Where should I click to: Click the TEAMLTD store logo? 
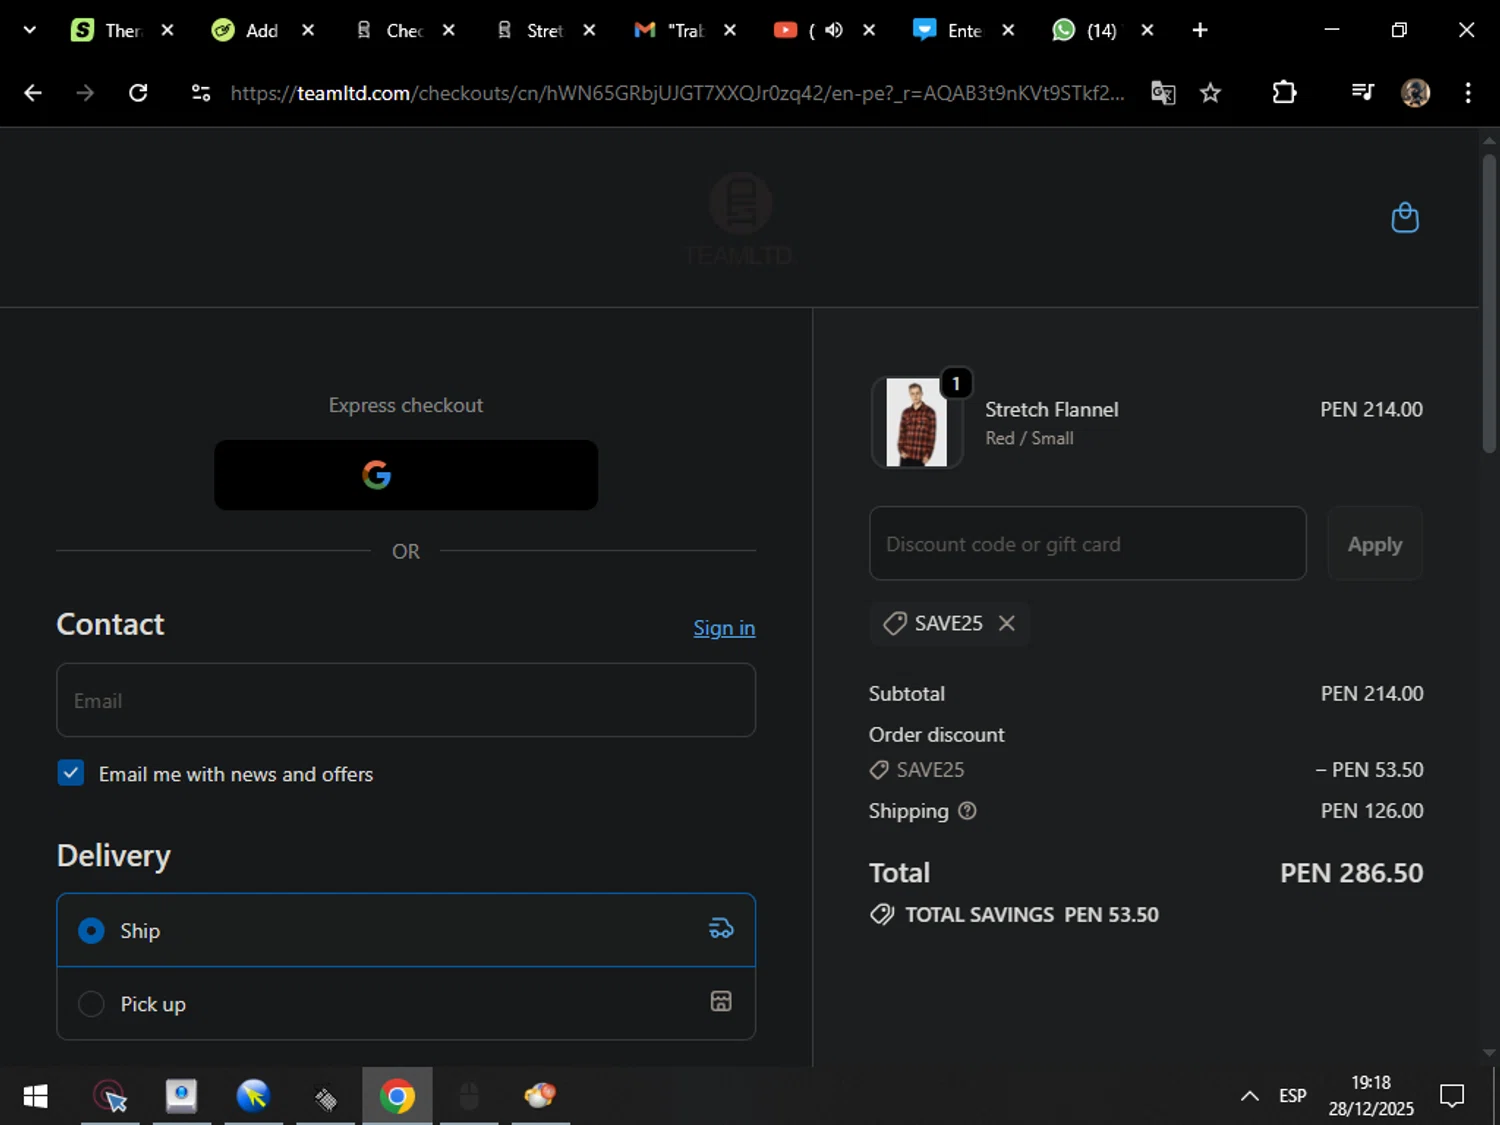point(740,219)
